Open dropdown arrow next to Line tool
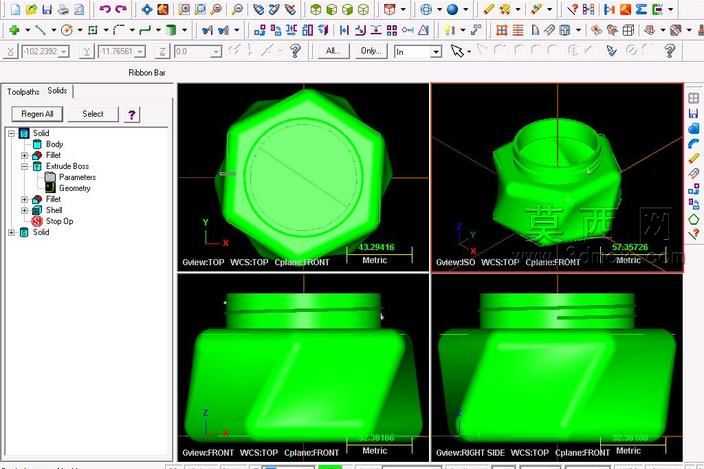The height and width of the screenshot is (469, 704). click(x=53, y=30)
